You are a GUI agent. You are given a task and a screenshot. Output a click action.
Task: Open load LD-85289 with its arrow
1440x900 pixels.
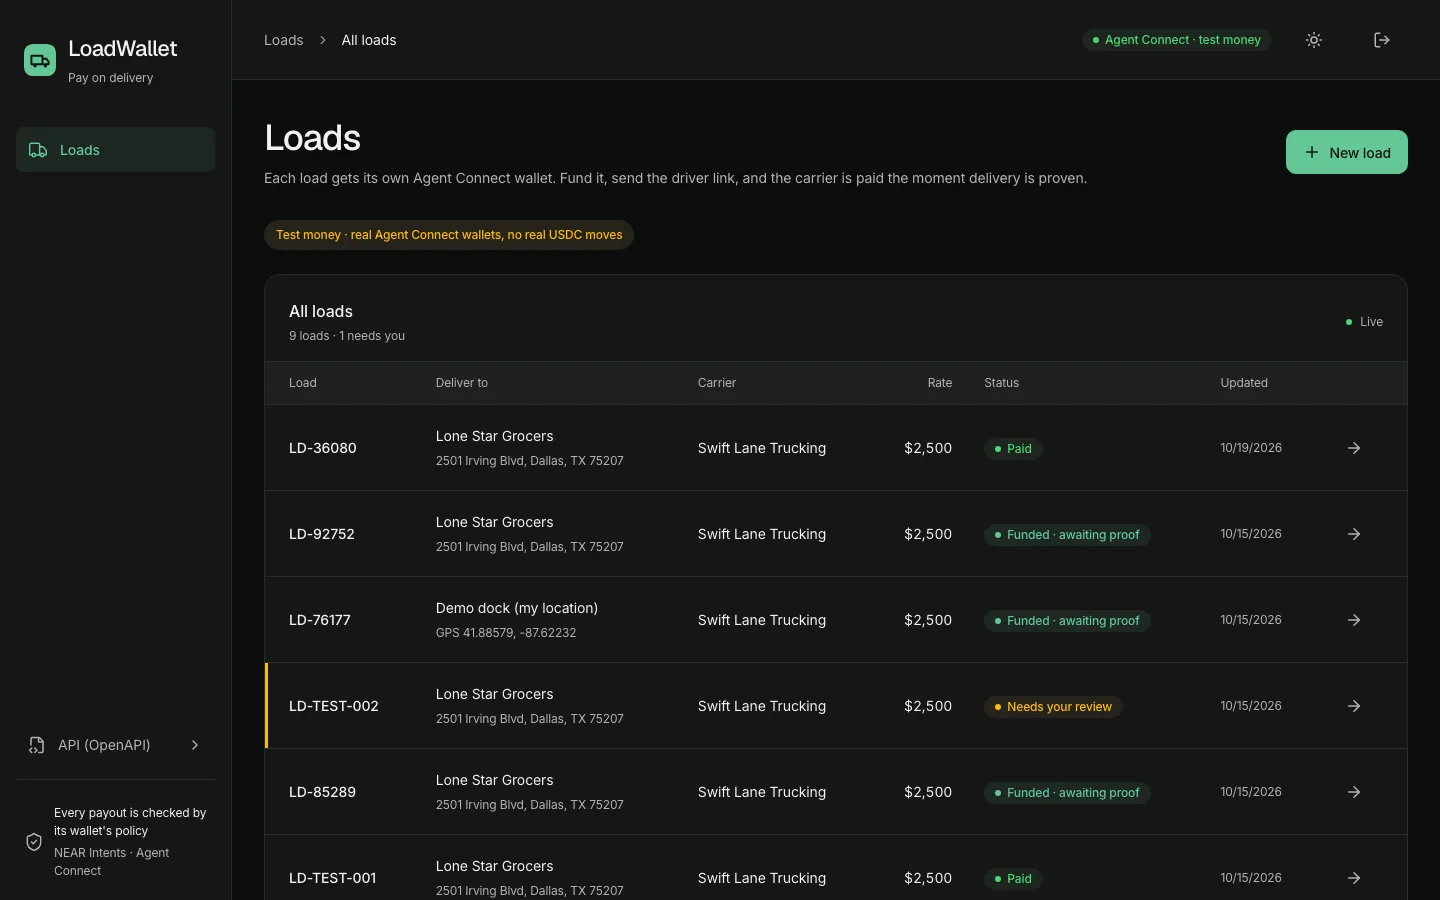pos(1354,792)
